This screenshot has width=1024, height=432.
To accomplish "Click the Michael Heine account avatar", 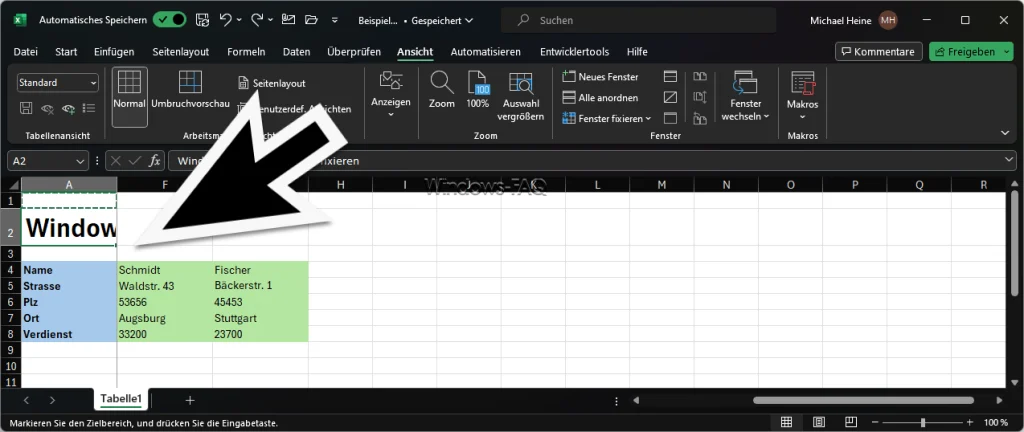I will pyautogui.click(x=888, y=20).
